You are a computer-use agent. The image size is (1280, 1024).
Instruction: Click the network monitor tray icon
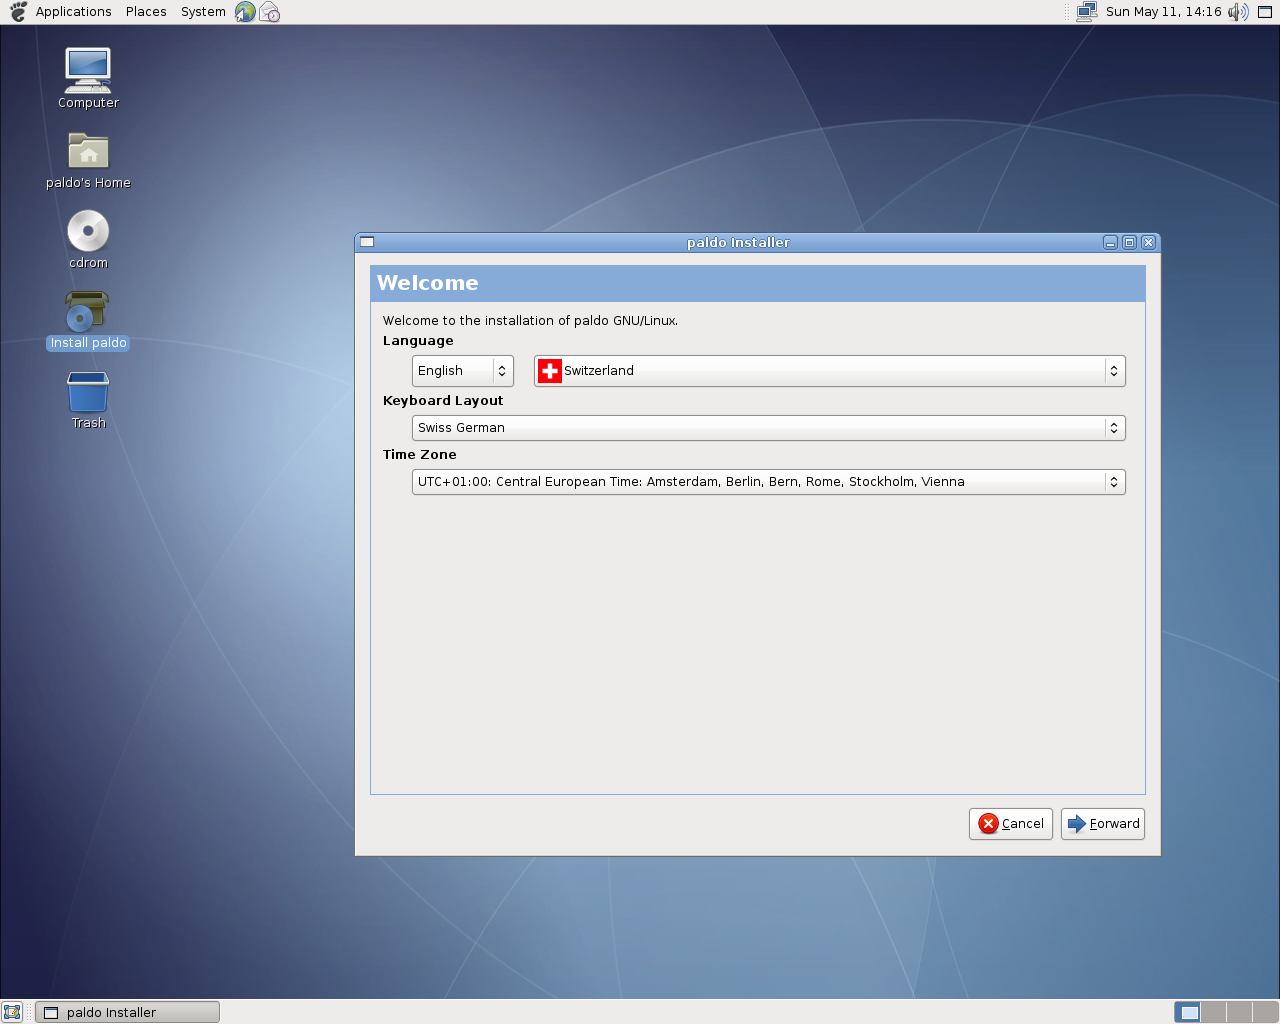[1087, 12]
